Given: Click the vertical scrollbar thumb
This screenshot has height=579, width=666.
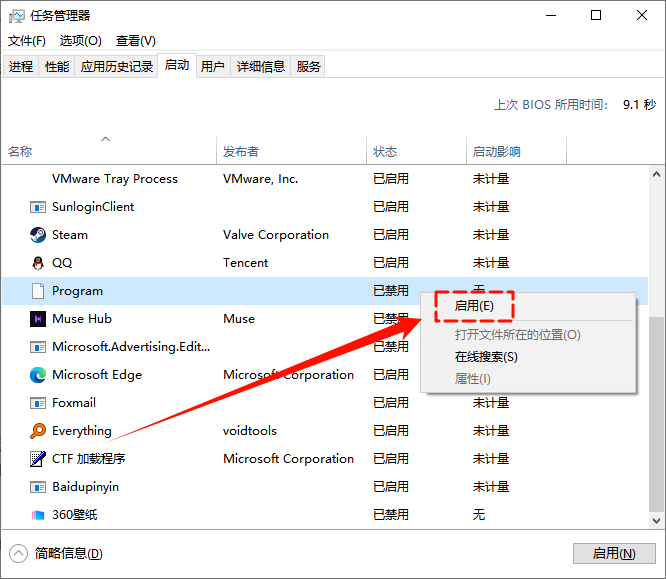Looking at the screenshot, I should [656, 414].
